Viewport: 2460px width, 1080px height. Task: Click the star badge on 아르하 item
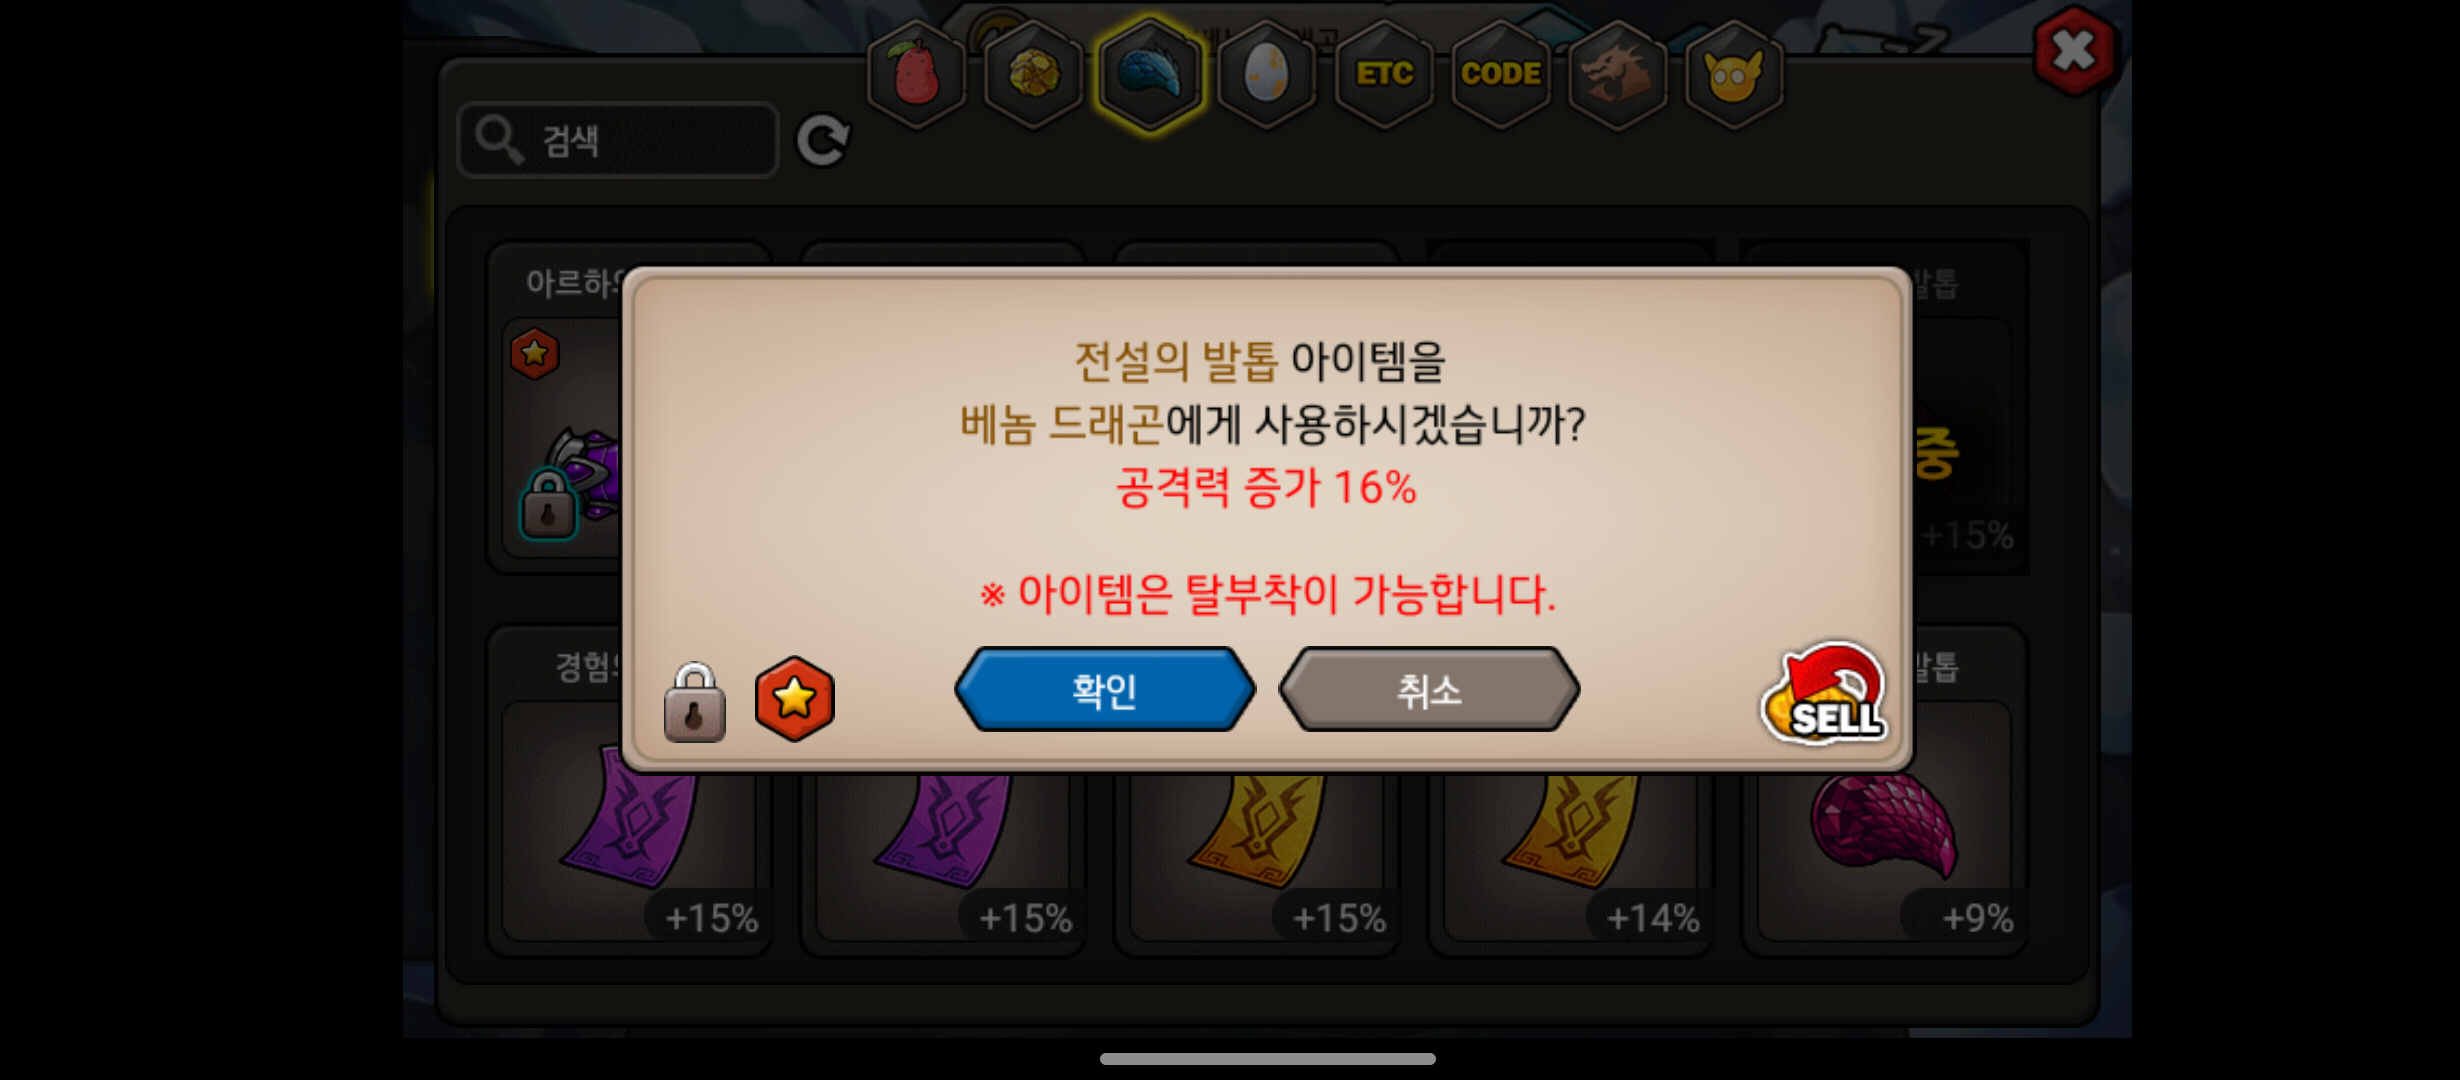click(x=535, y=354)
